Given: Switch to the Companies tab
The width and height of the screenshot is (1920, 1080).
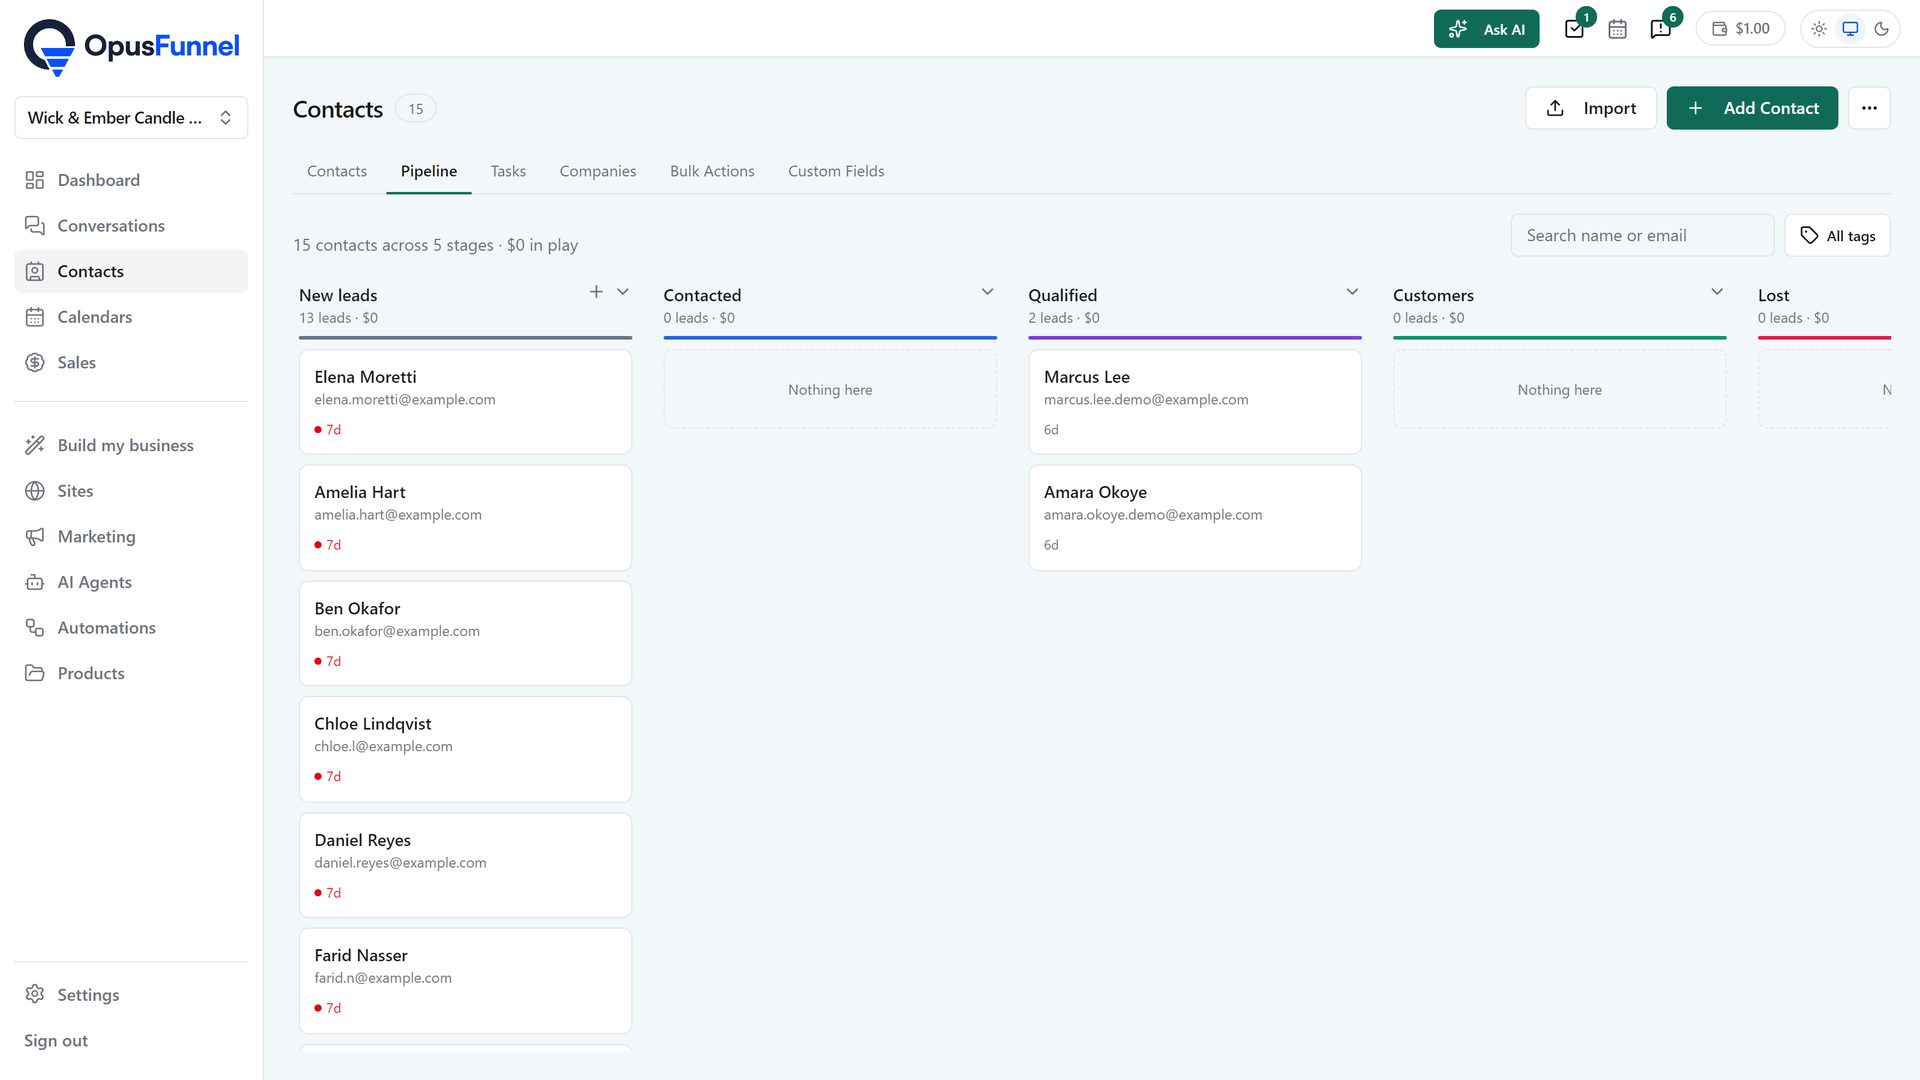Looking at the screenshot, I should pos(598,171).
